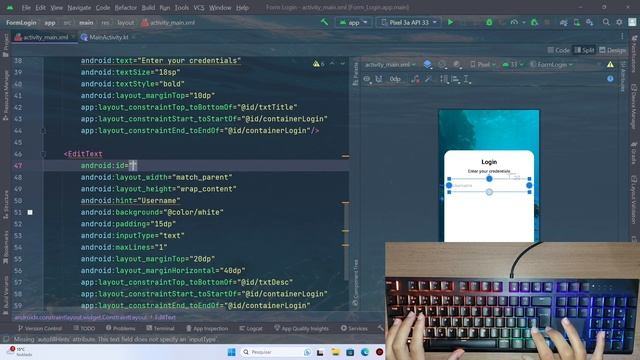The height and width of the screenshot is (360, 640).
Task: Click clear all constraints icon
Action: pos(415,79)
